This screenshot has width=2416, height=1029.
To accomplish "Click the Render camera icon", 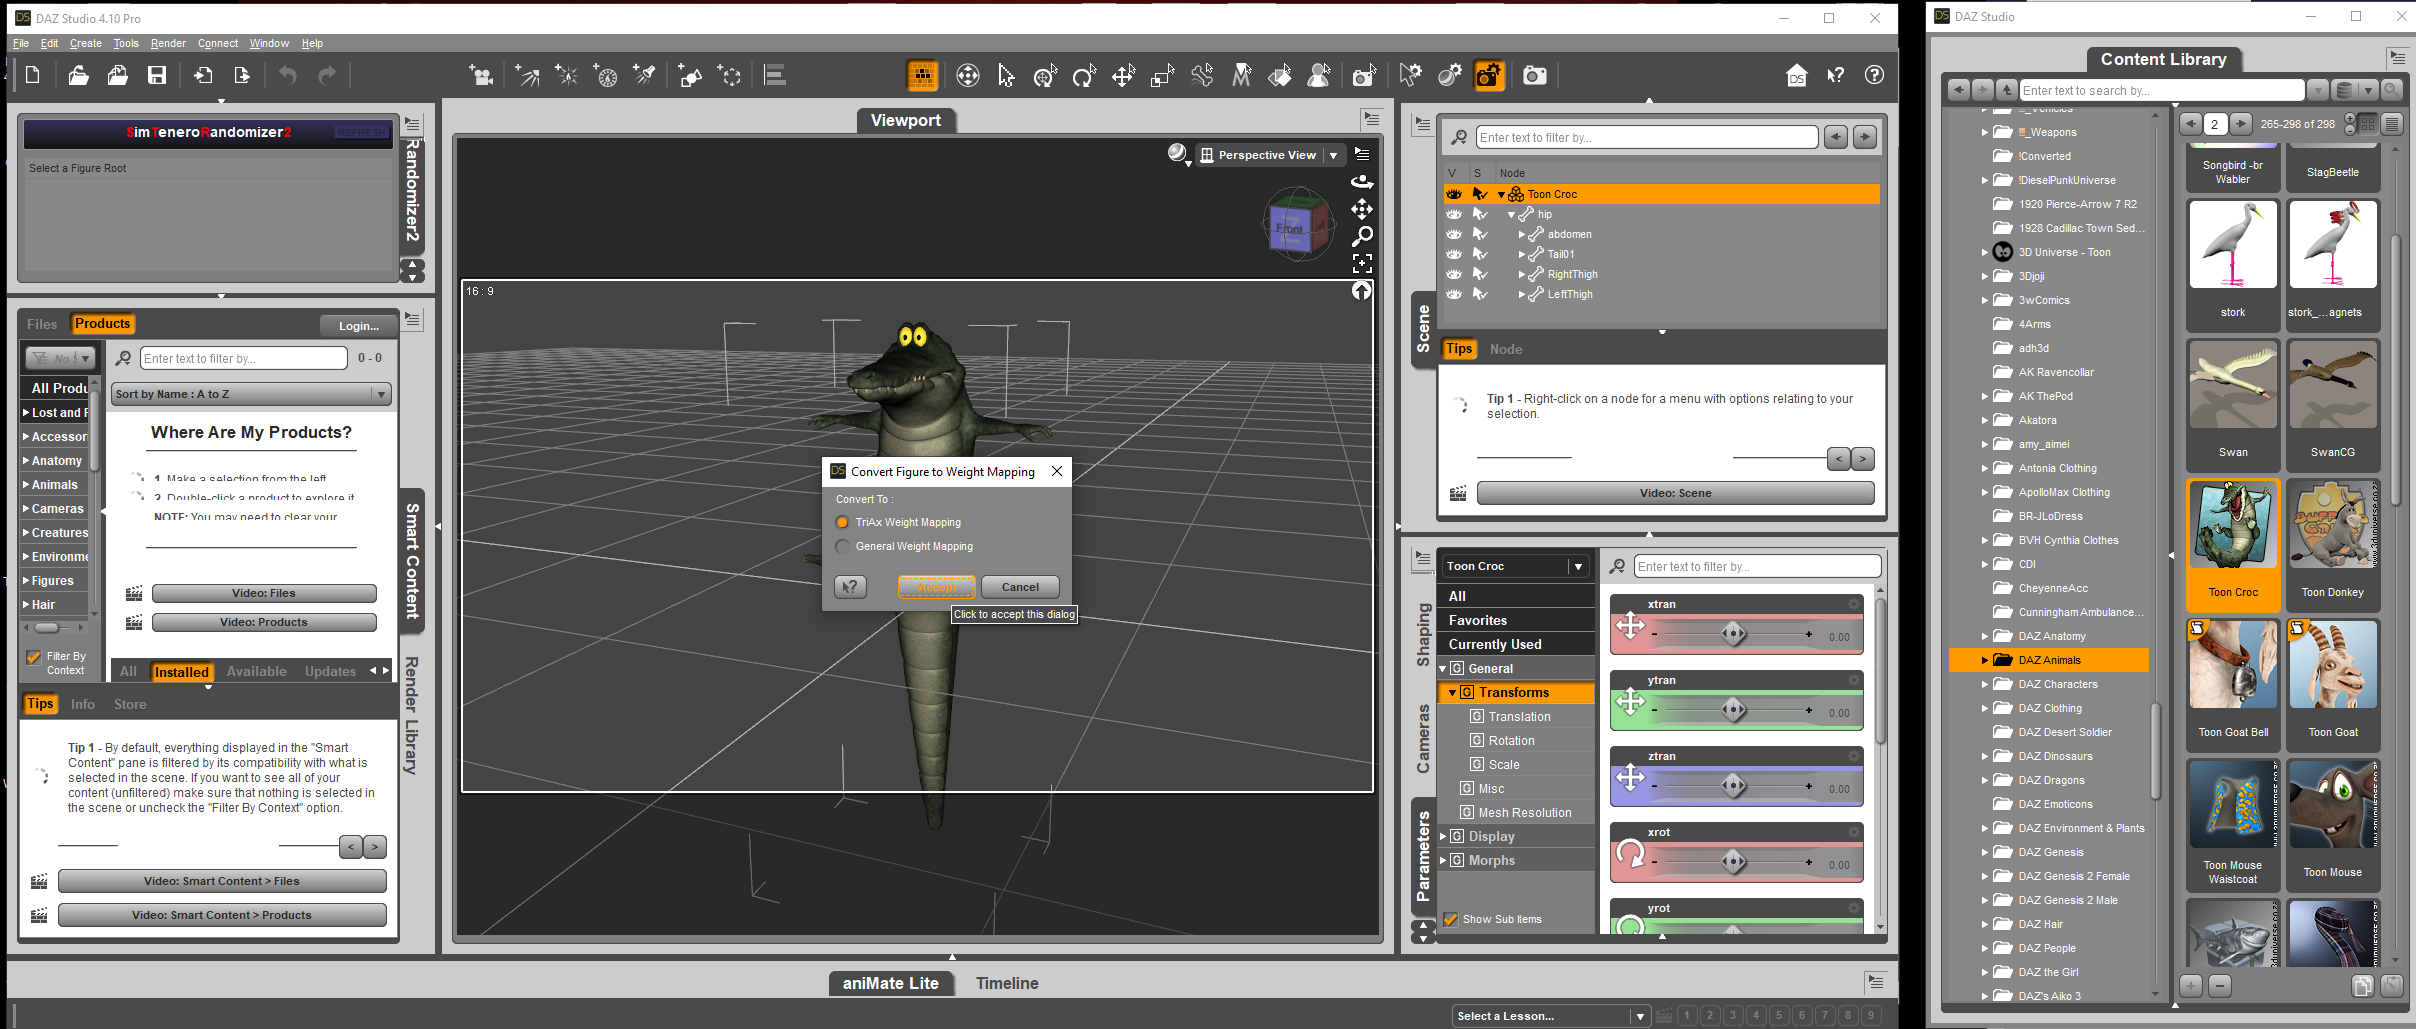I will click(1534, 75).
